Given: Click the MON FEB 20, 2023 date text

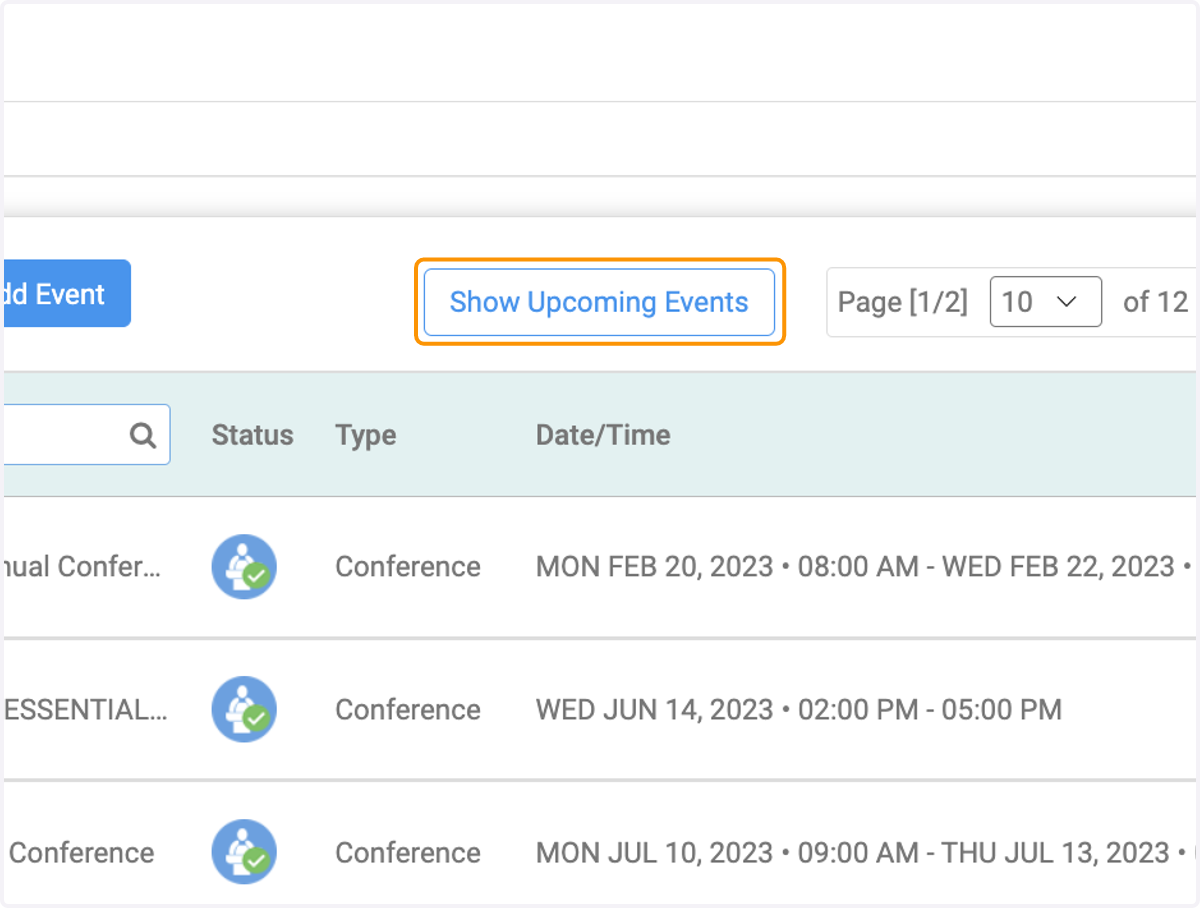Looking at the screenshot, I should pos(655,567).
